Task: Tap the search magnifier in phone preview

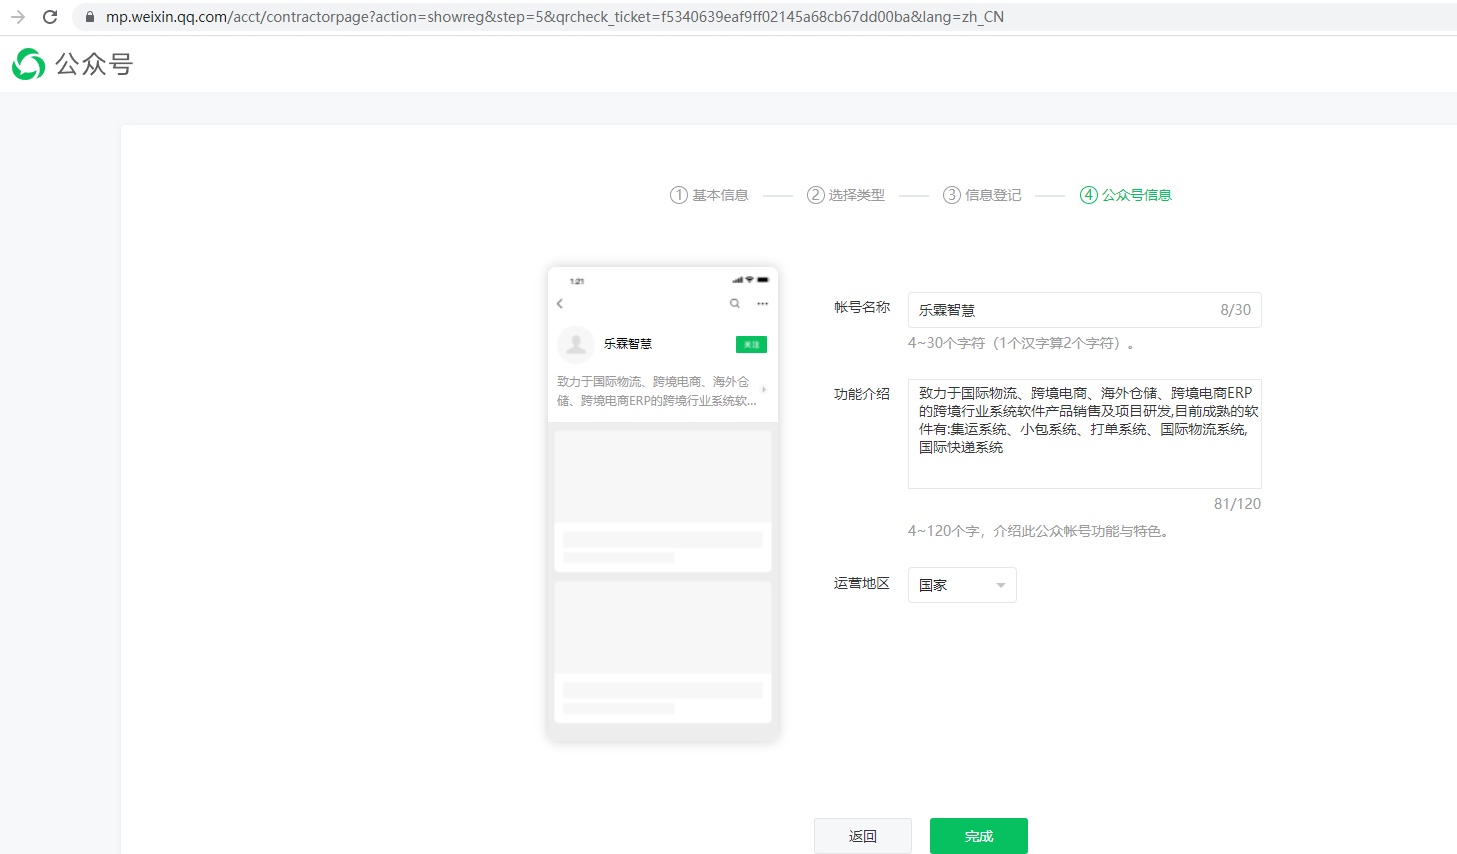Action: click(735, 303)
